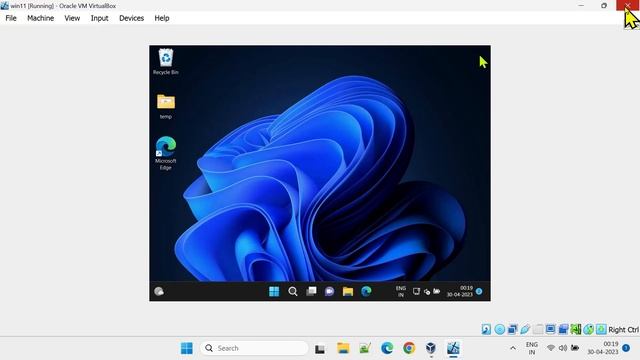Click the host taskbar Search box

254,348
